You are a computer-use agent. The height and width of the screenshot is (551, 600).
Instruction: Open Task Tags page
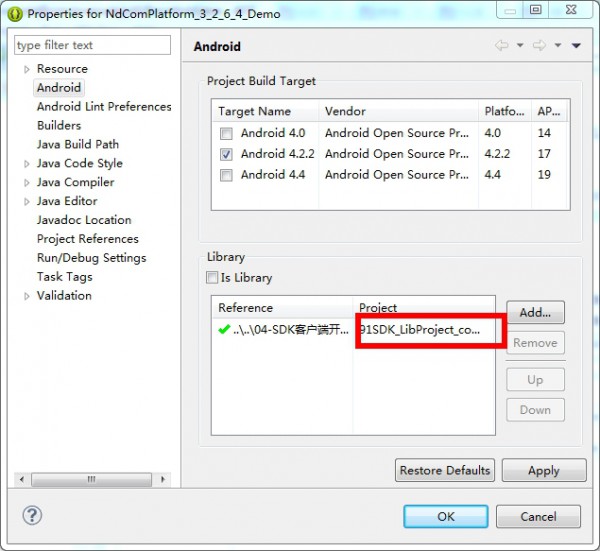point(65,277)
